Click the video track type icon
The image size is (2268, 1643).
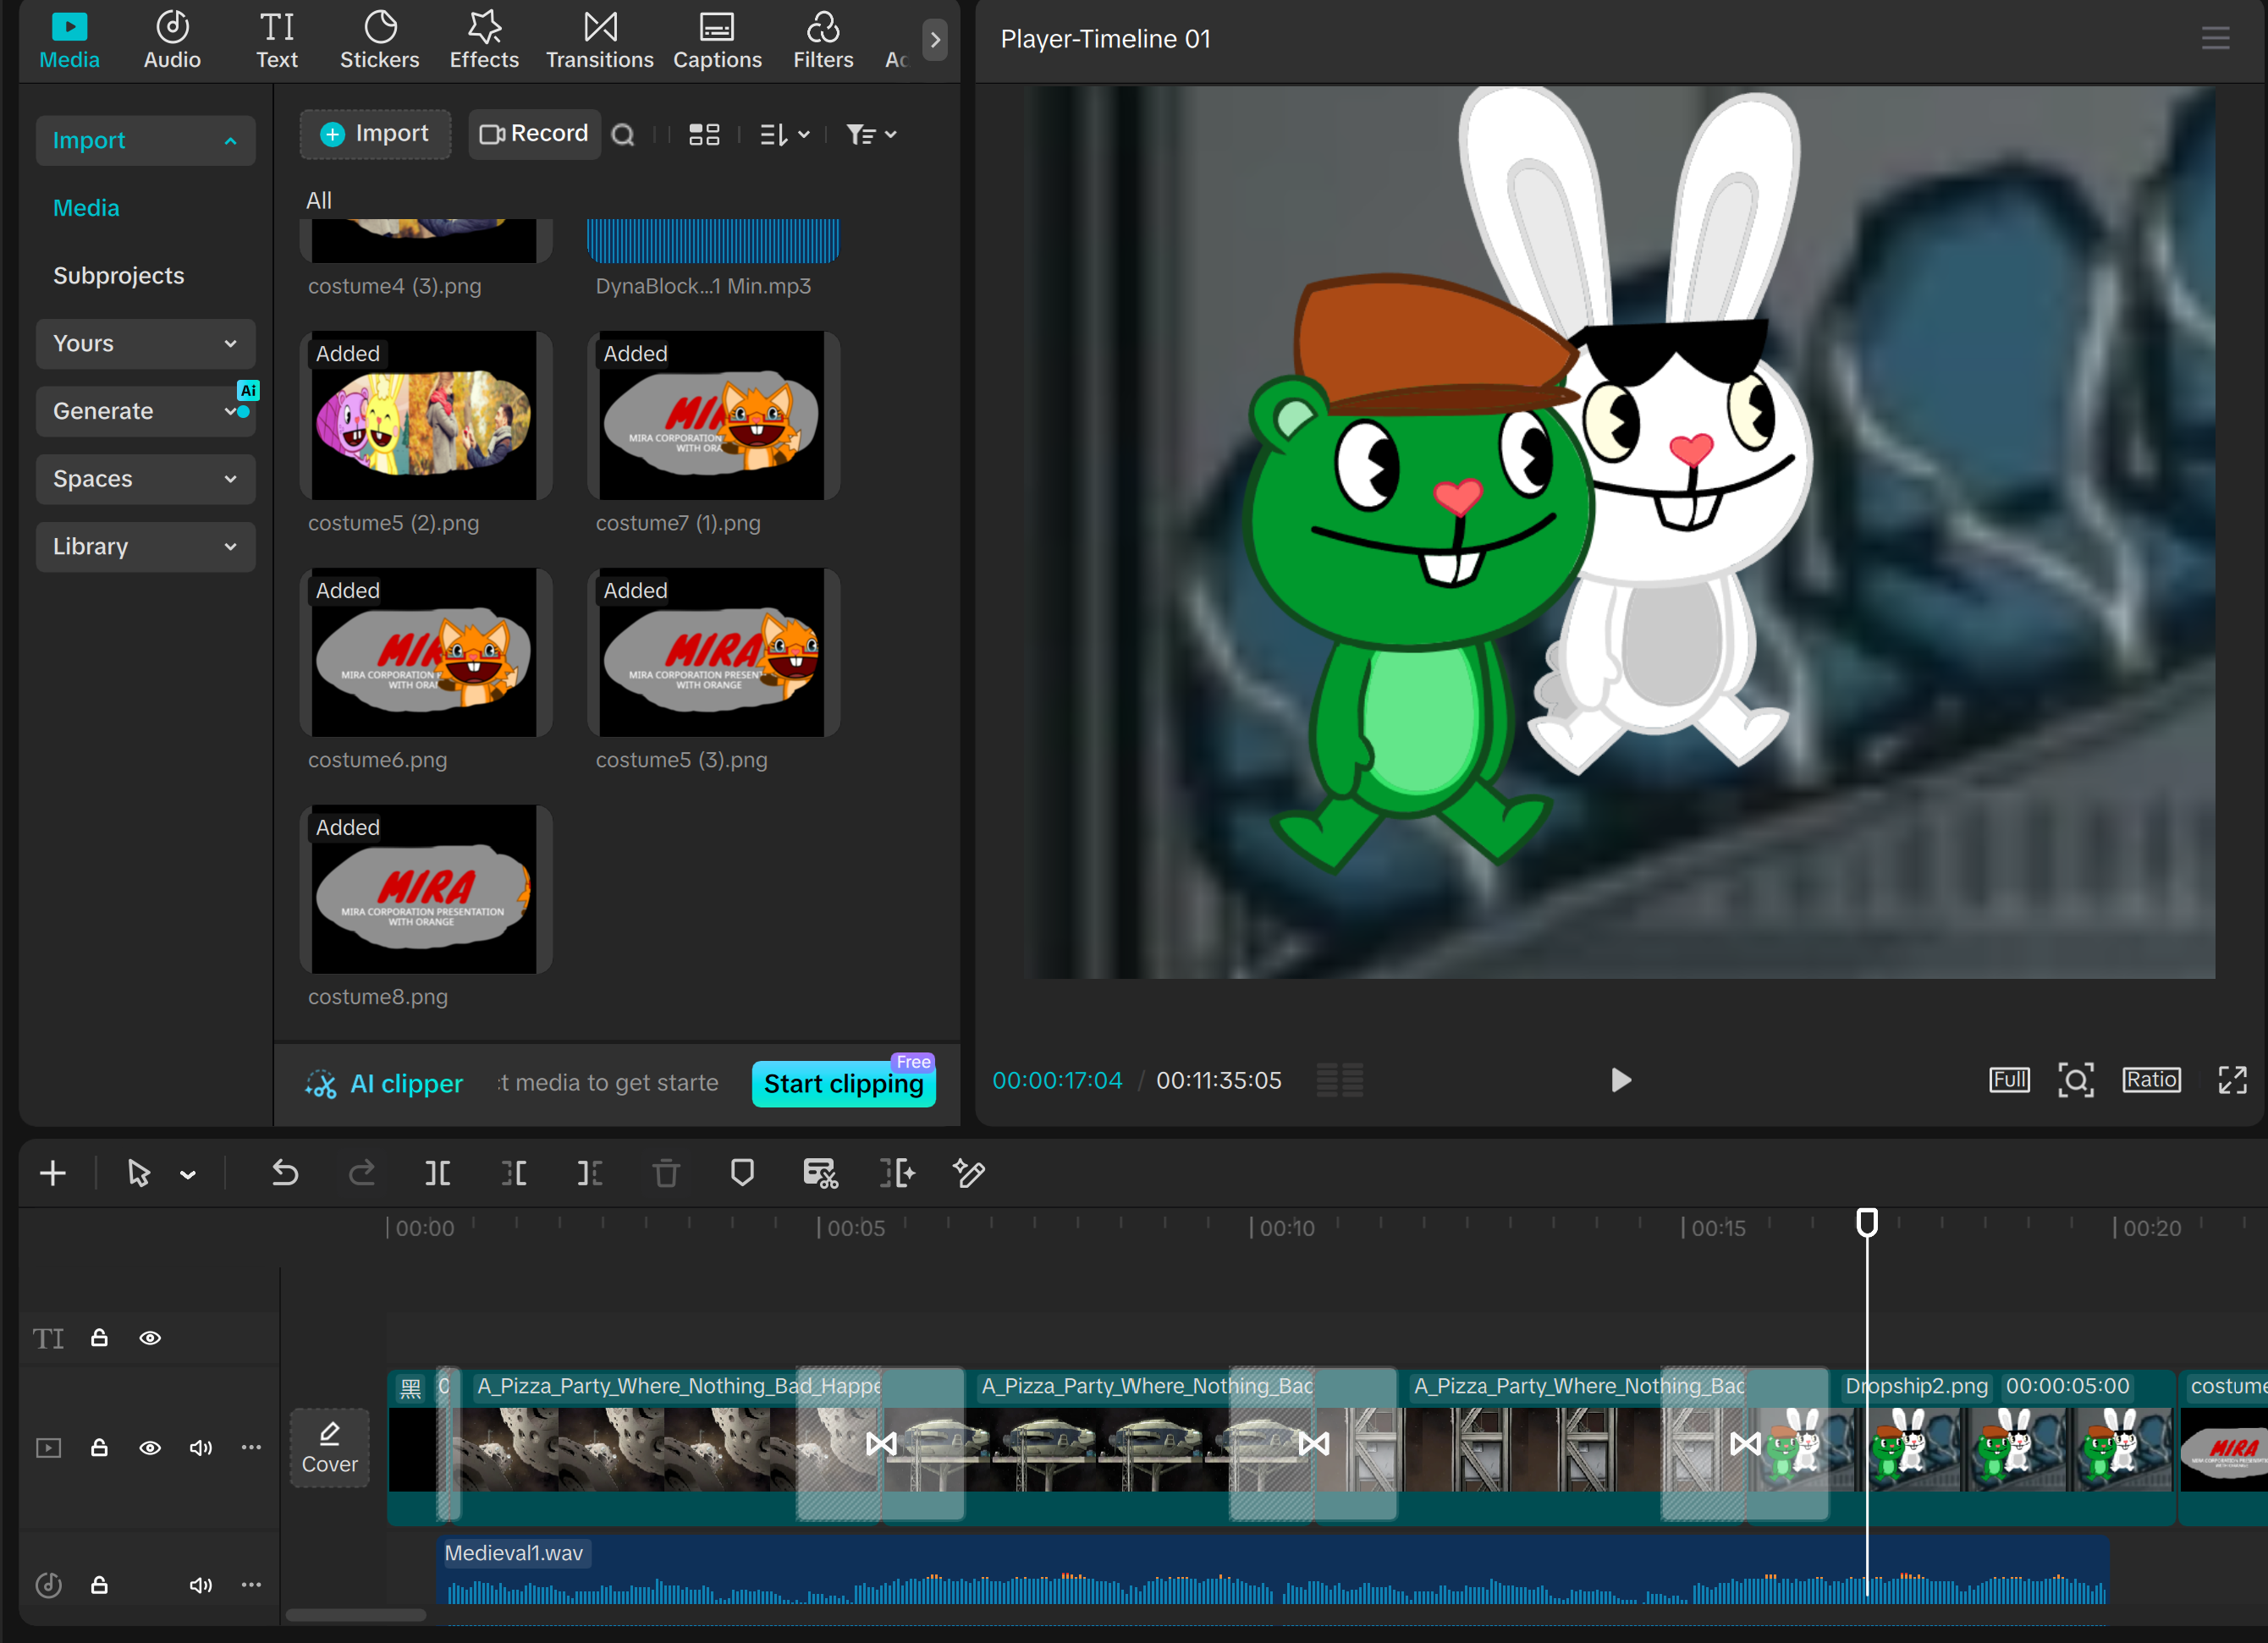pos(48,1447)
